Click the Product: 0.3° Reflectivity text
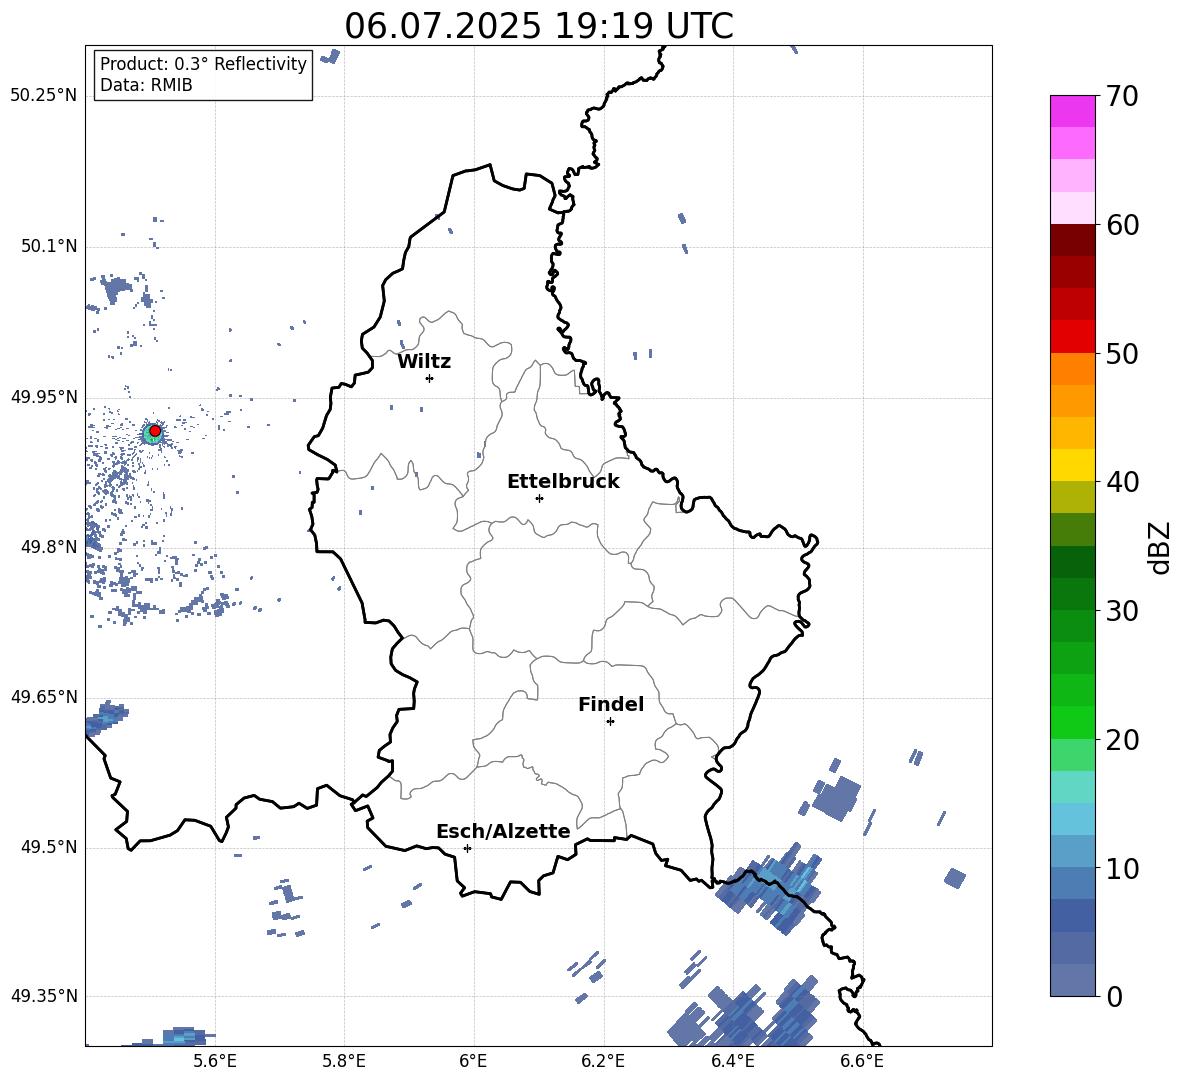Screen dimensions: 1184x1081 click(x=203, y=64)
